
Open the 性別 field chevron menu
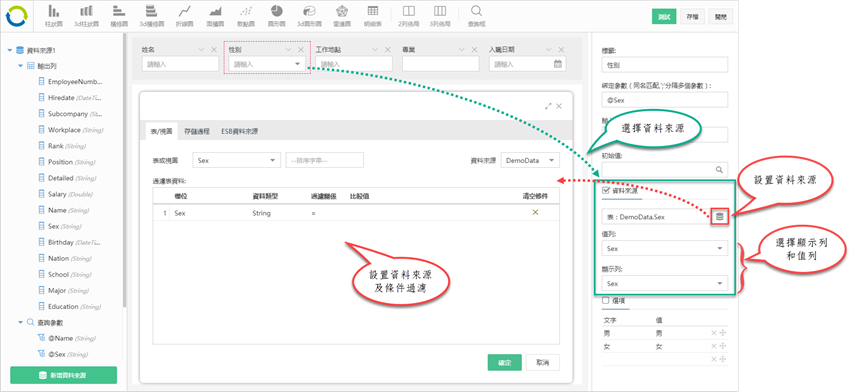[x=288, y=49]
